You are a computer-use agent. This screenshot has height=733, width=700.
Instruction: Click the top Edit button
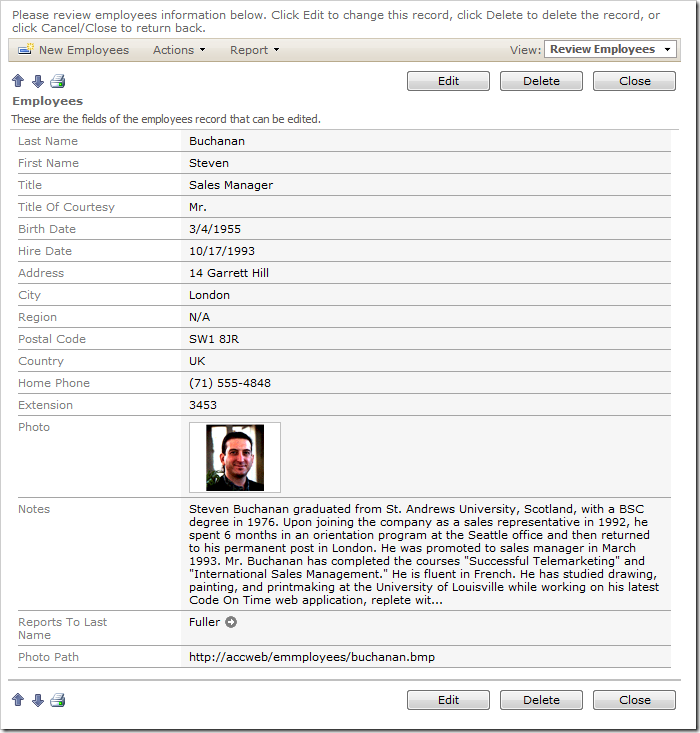pos(448,81)
